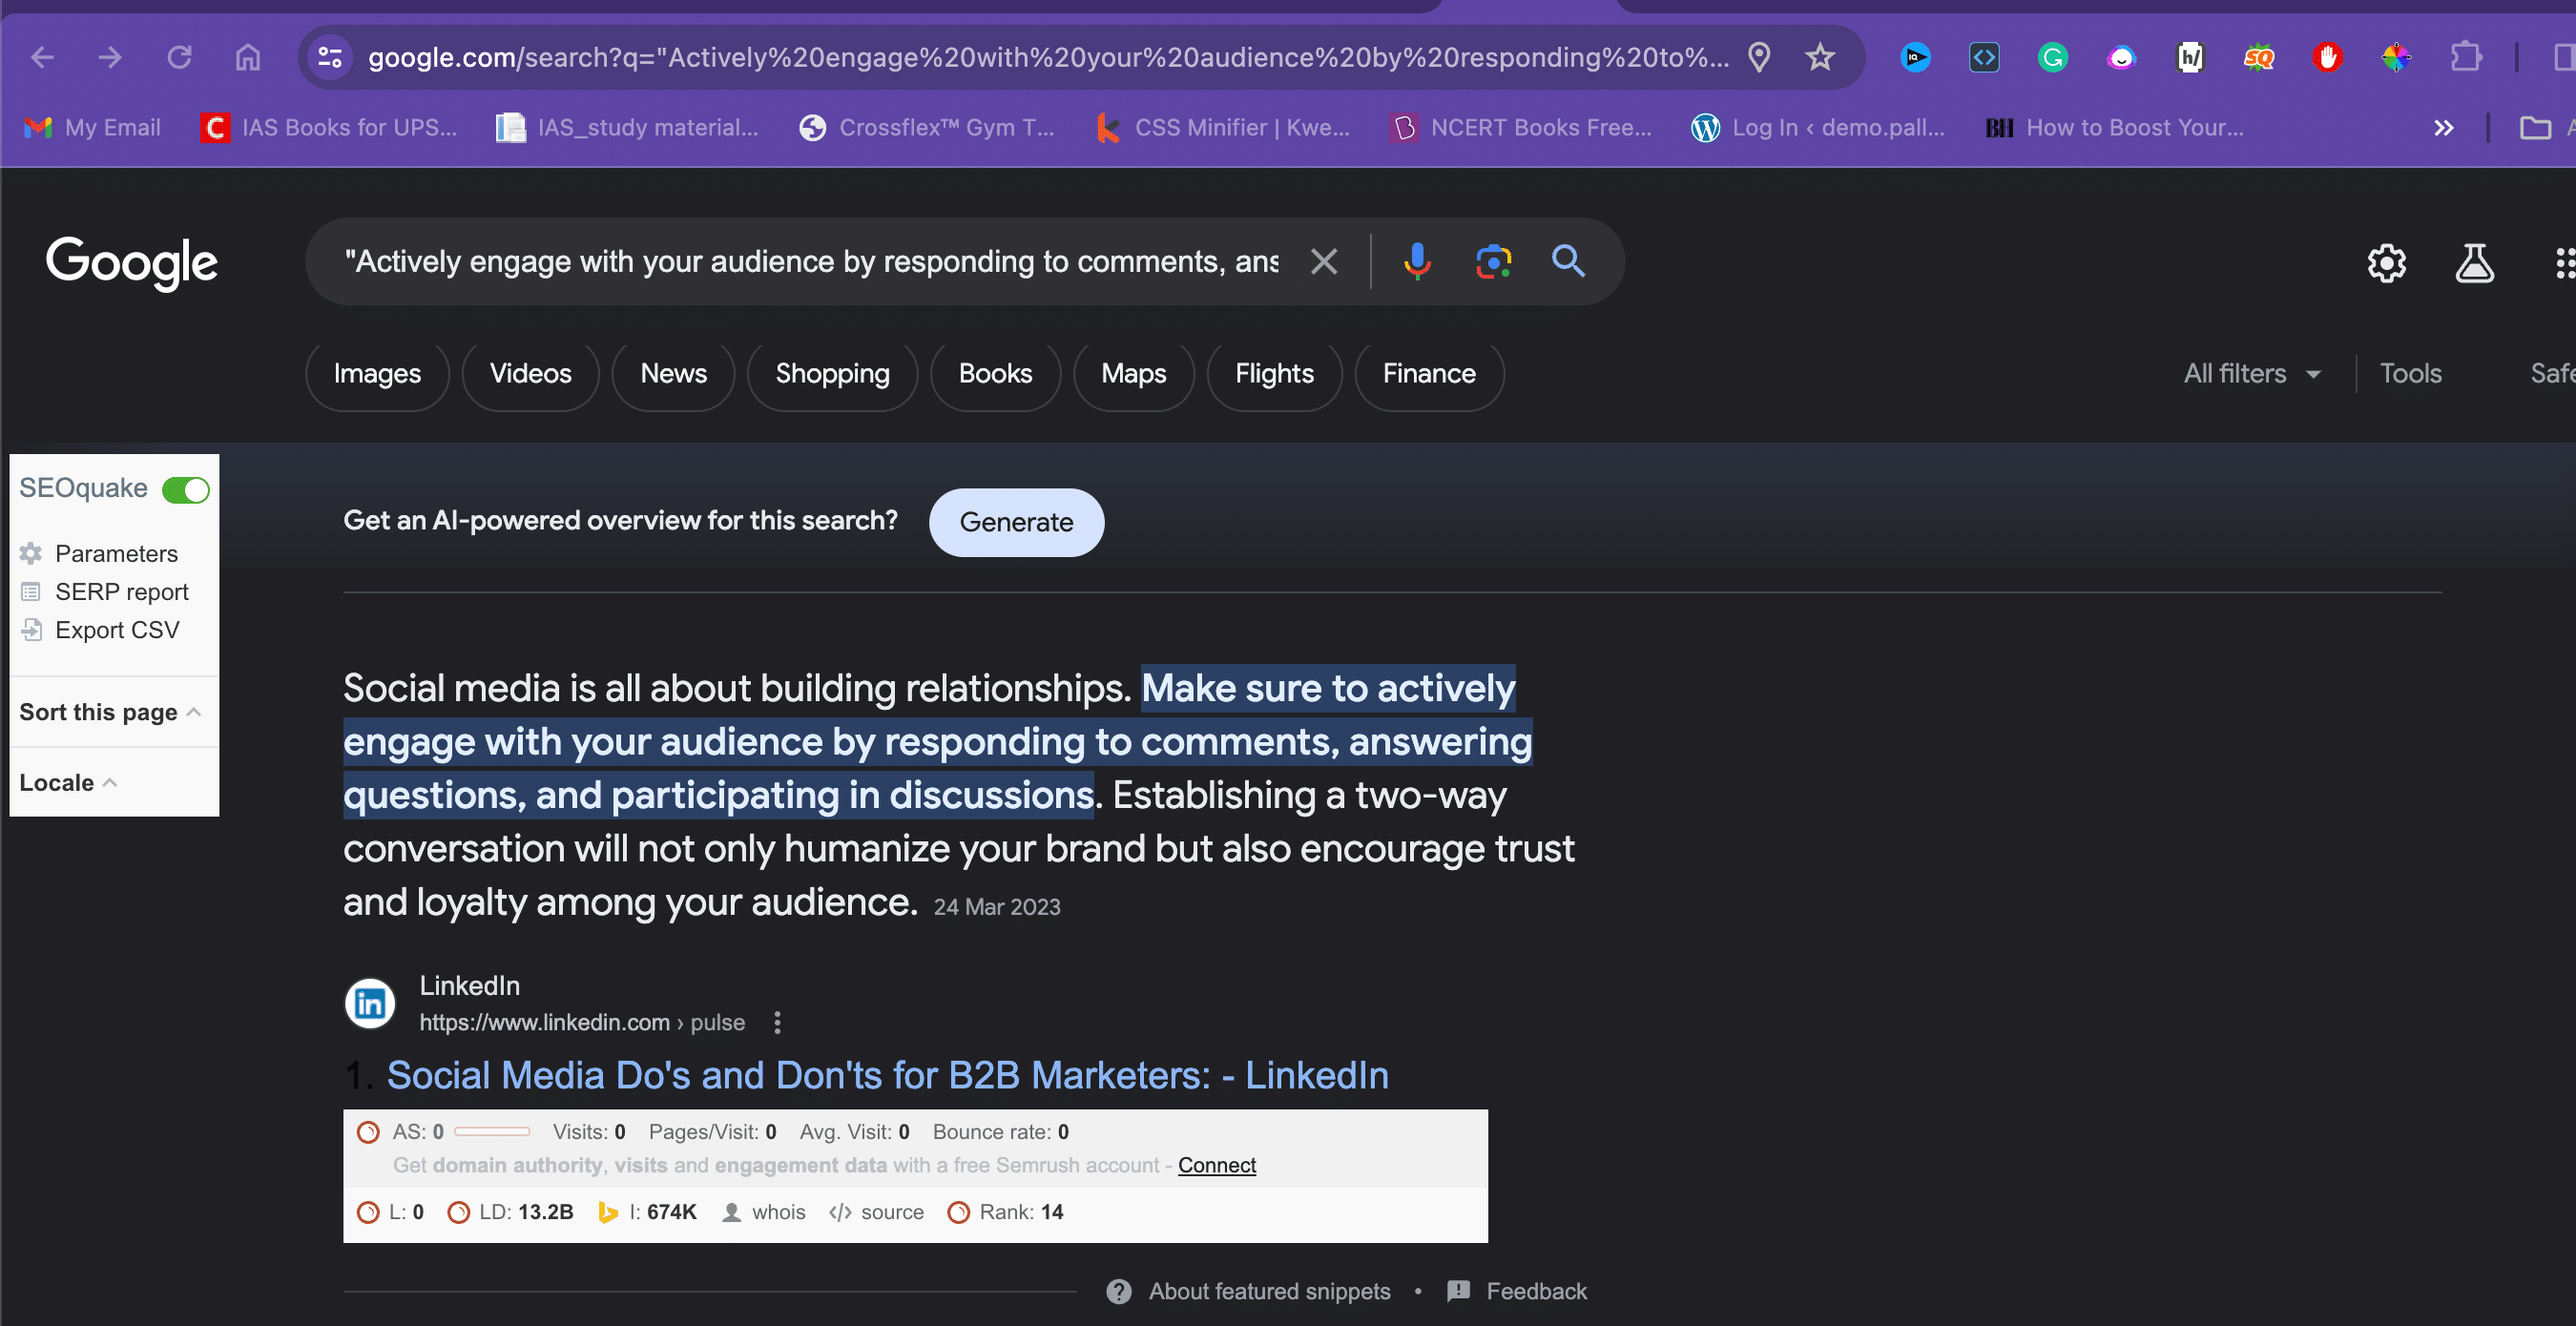Viewport: 2576px width, 1326px height.
Task: Select the Images search tab
Action: tap(377, 374)
